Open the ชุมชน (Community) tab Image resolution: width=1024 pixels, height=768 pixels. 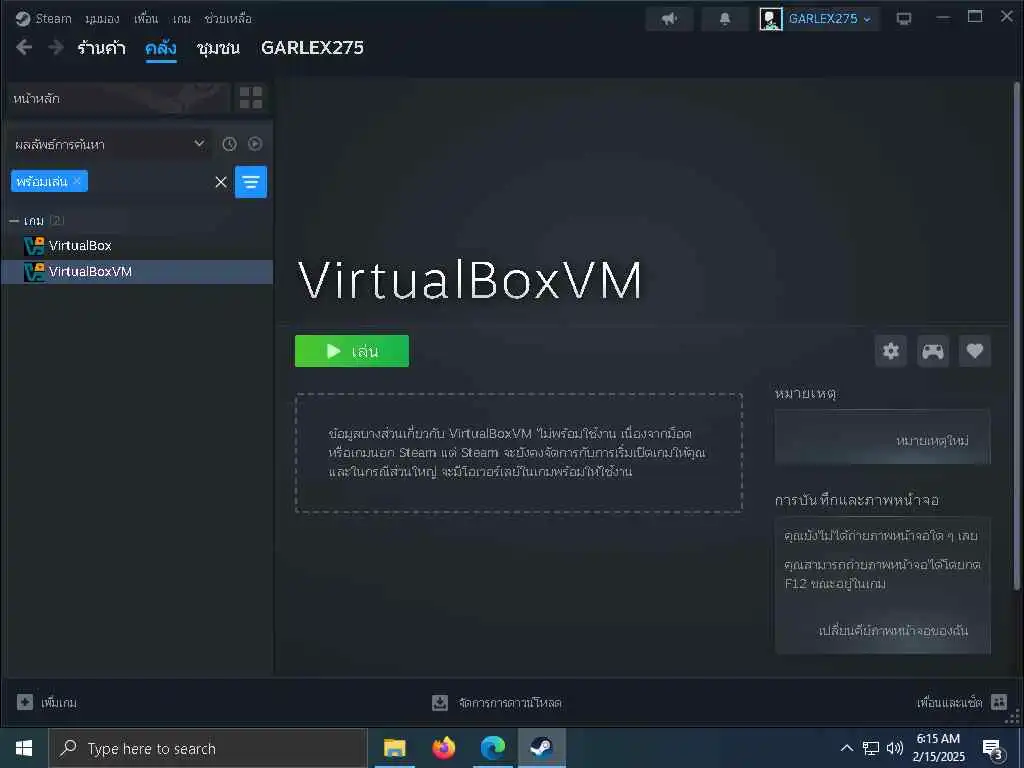218,48
